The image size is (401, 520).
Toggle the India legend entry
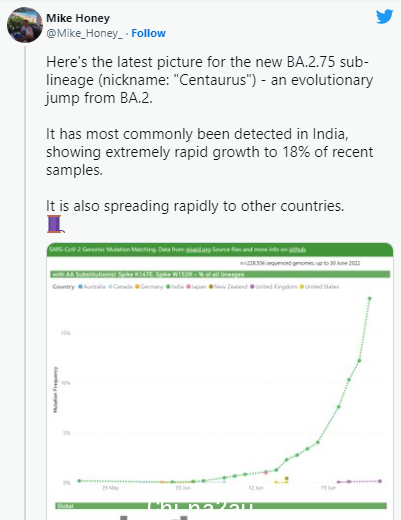tap(175, 287)
